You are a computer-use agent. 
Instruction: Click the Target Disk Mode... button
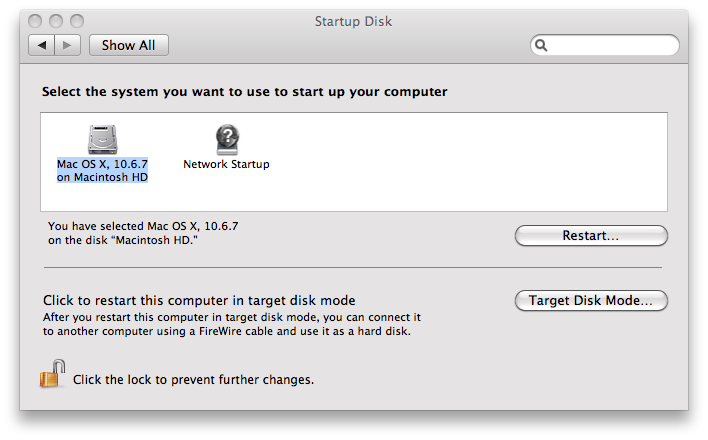pyautogui.click(x=590, y=300)
